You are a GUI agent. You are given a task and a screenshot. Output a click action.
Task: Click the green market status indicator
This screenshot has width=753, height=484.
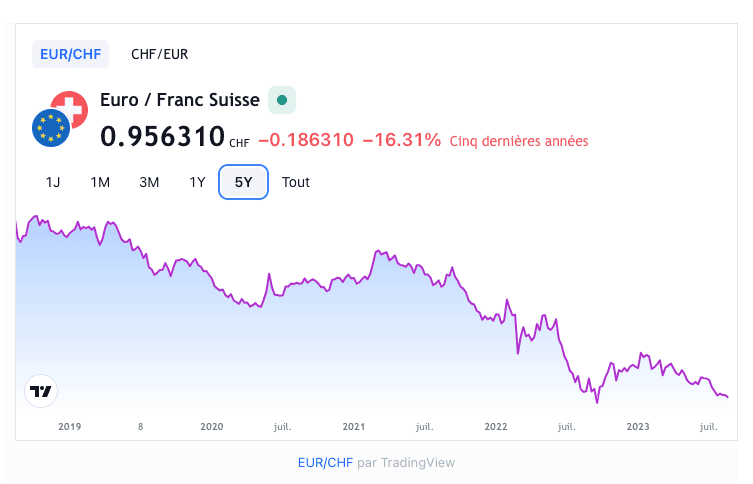click(x=282, y=100)
